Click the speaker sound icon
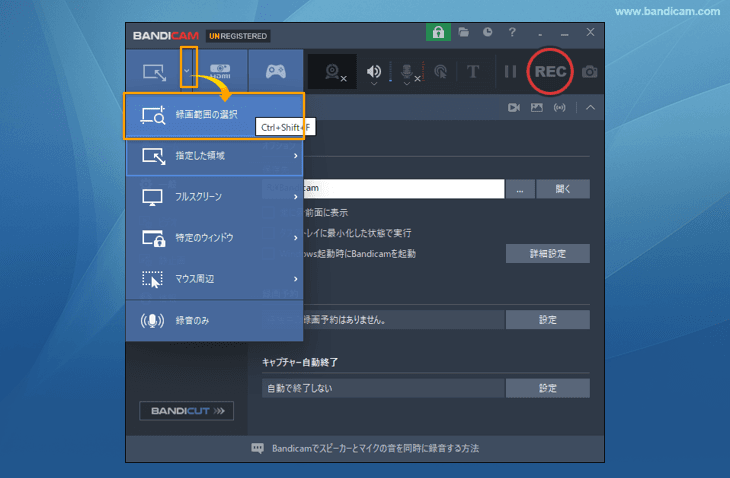 coord(373,71)
